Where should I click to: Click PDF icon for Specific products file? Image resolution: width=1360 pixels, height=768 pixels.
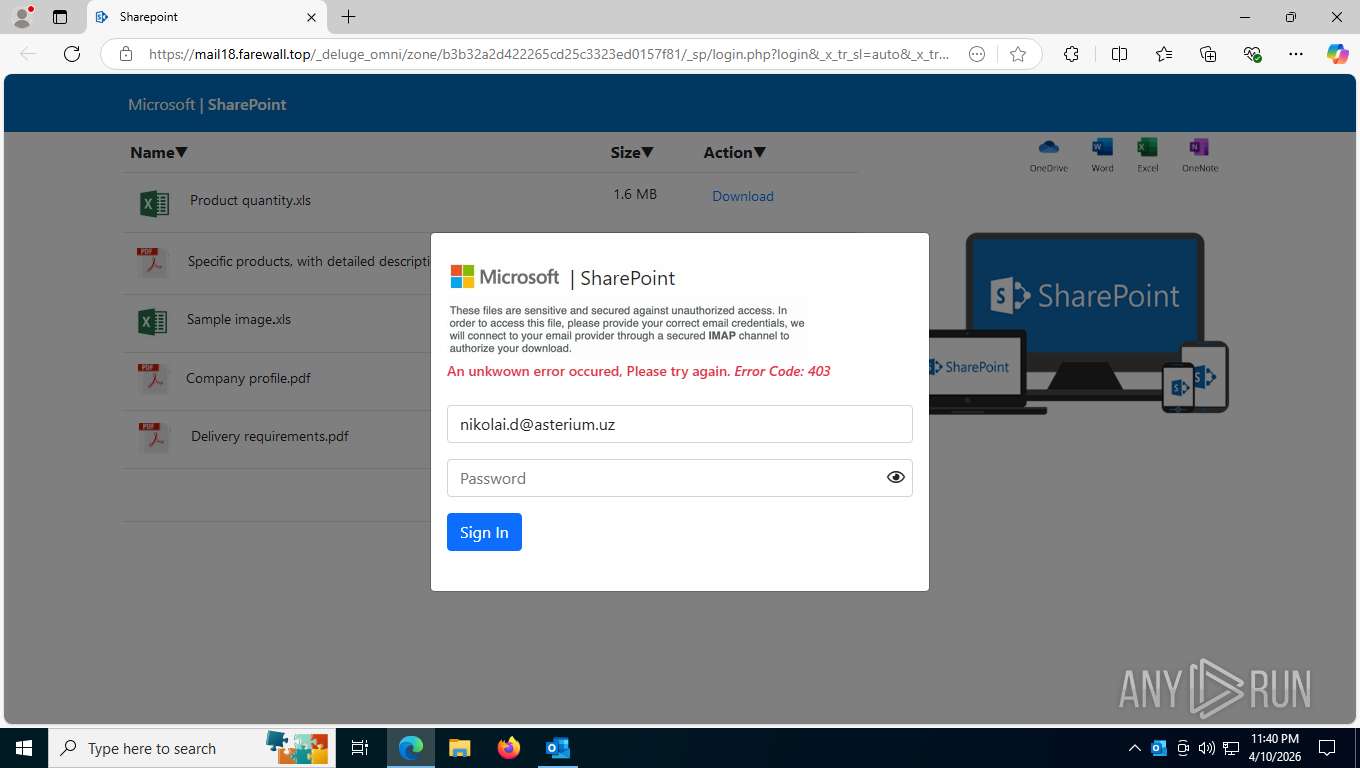pyautogui.click(x=153, y=263)
